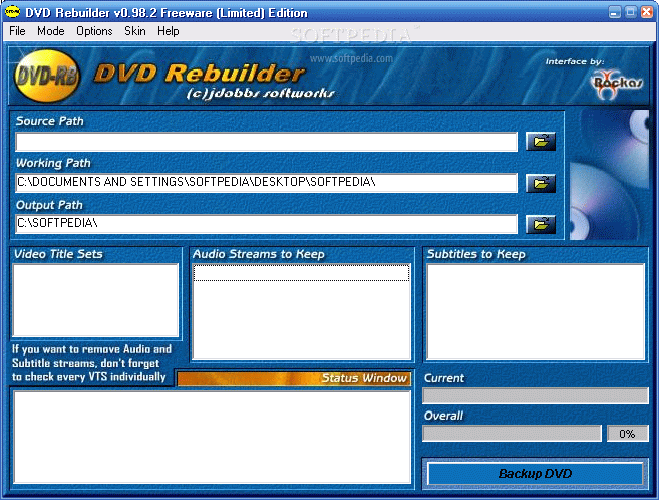Maximize the DVD Rebuilder window
This screenshot has height=500, width=659.
click(x=630, y=12)
